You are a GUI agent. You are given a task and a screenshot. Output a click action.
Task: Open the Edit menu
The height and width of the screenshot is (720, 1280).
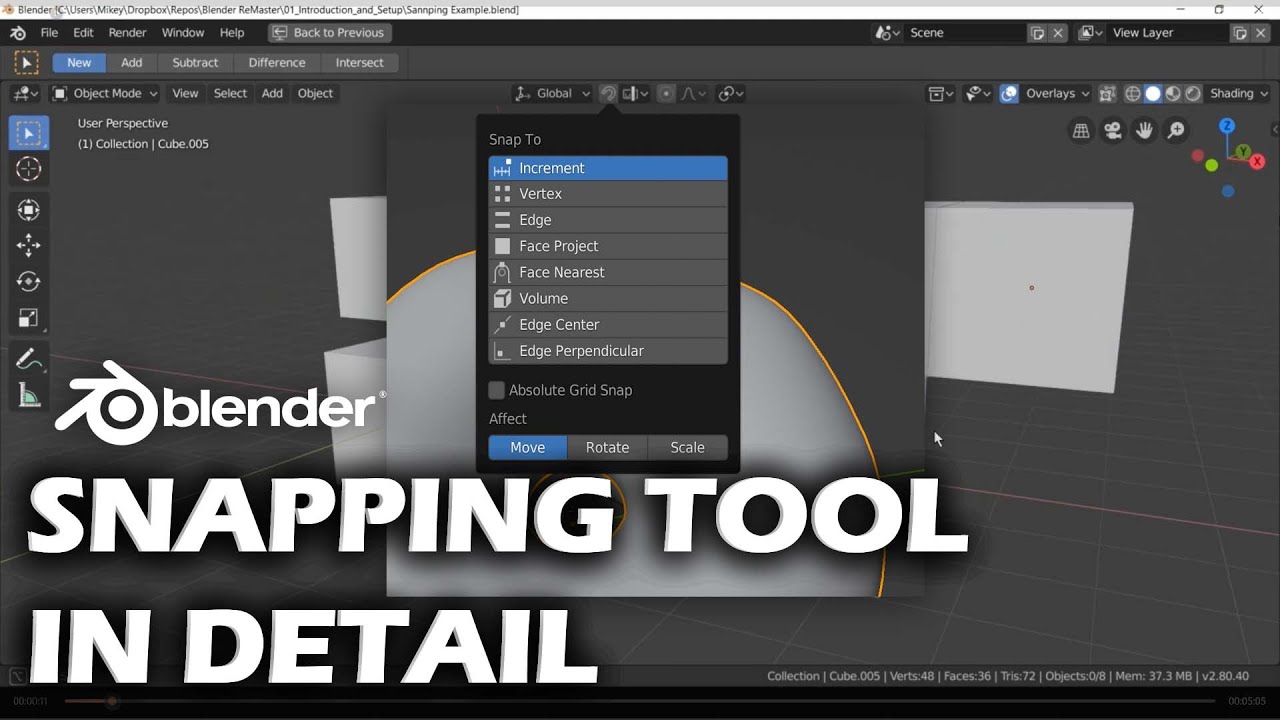tap(83, 33)
